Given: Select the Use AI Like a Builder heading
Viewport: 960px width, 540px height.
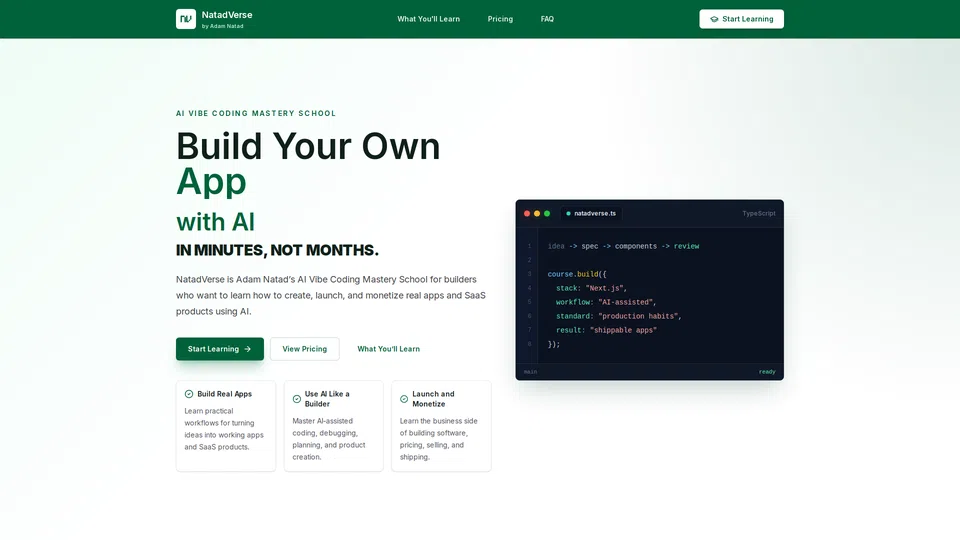Looking at the screenshot, I should pyautogui.click(x=327, y=399).
